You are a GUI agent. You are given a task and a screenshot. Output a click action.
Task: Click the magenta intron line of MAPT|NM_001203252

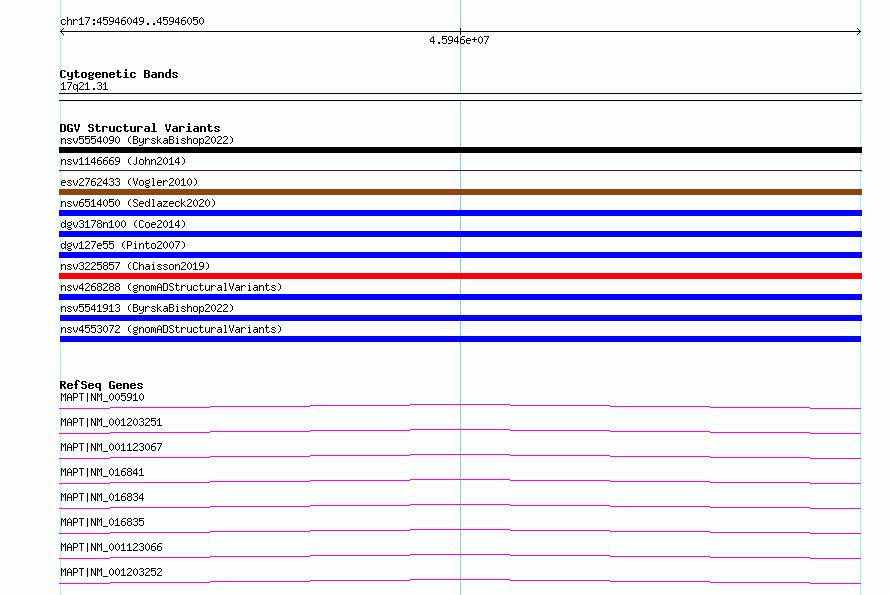point(460,581)
